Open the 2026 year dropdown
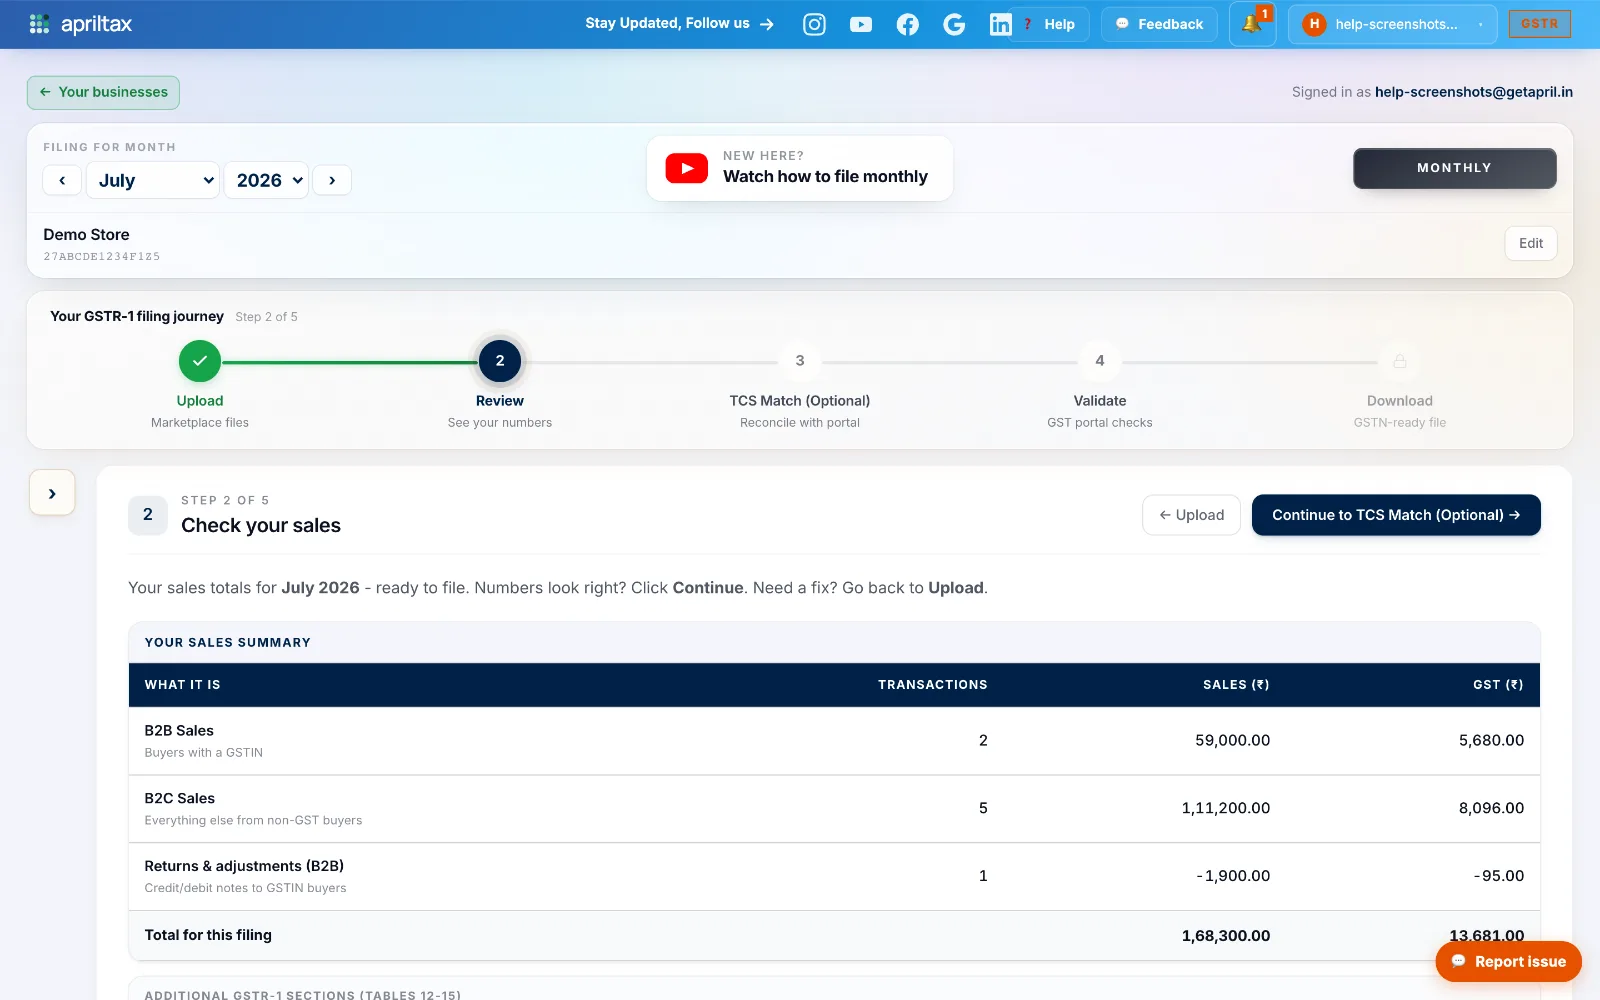1600x1000 pixels. [266, 180]
